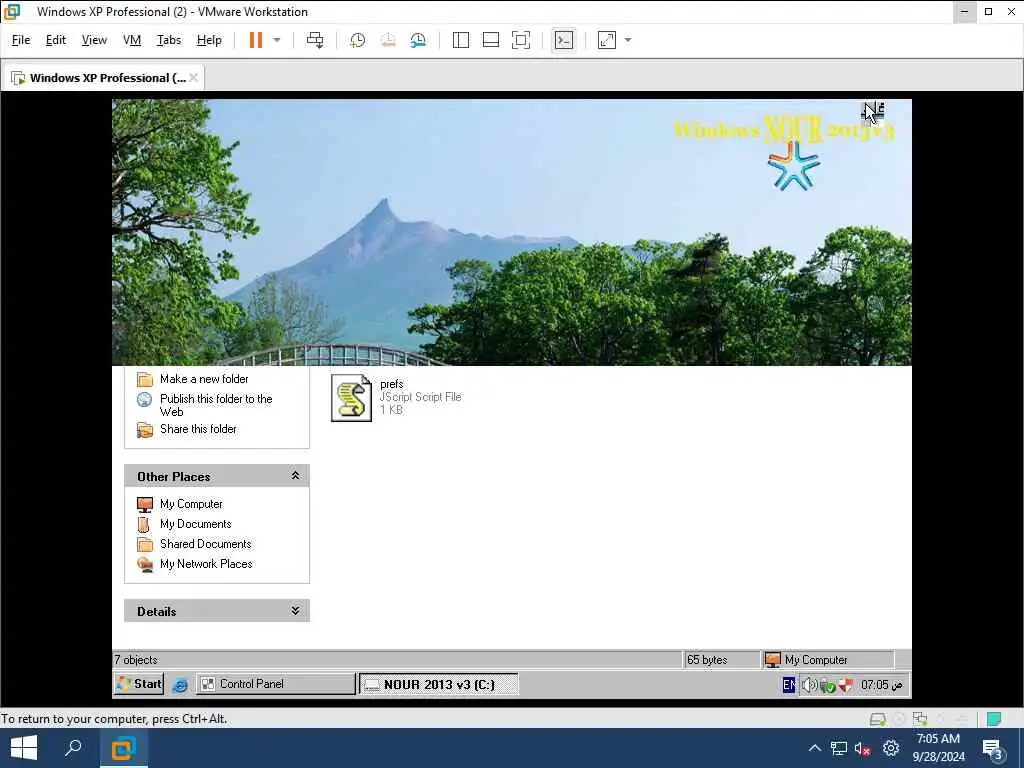The width and height of the screenshot is (1024, 768).
Task: Switch to Control Panel taskbar button
Action: (x=276, y=684)
